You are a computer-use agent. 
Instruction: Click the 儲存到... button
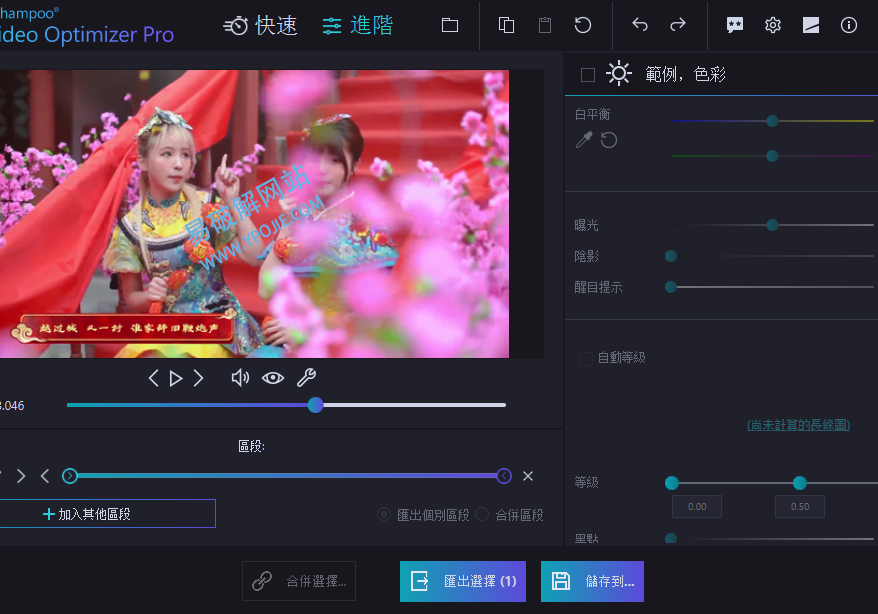coord(592,582)
